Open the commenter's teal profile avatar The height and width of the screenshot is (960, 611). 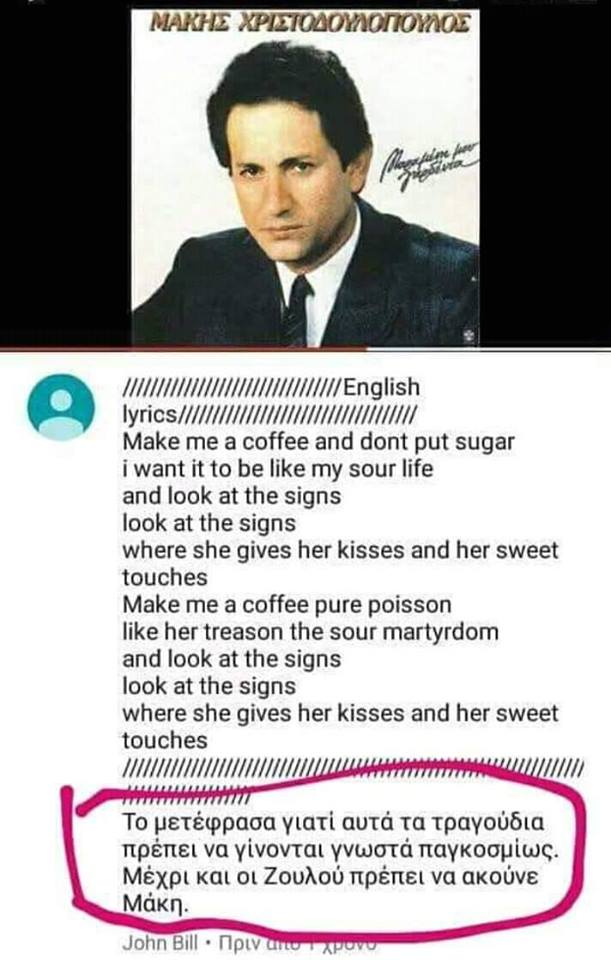pos(61,407)
